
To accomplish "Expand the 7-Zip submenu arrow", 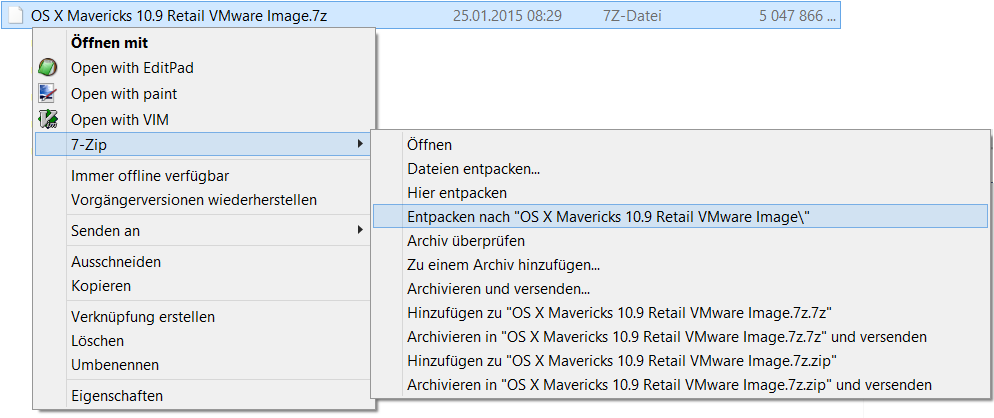I will [x=360, y=145].
